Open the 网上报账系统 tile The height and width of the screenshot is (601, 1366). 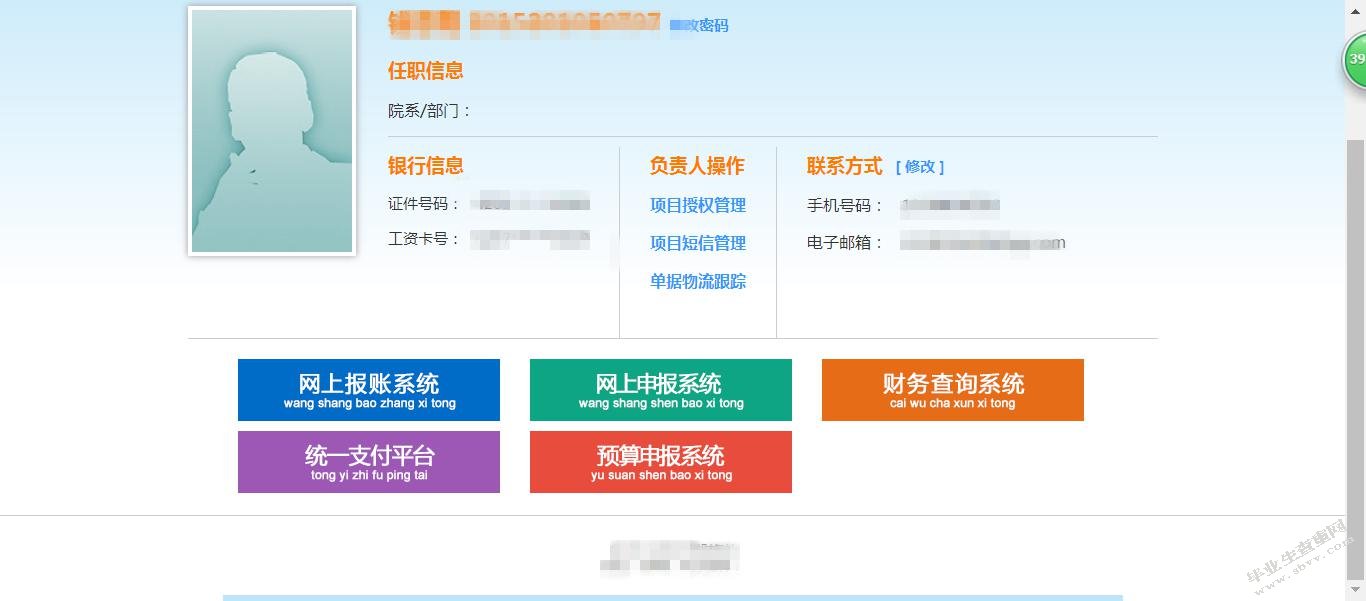point(369,390)
